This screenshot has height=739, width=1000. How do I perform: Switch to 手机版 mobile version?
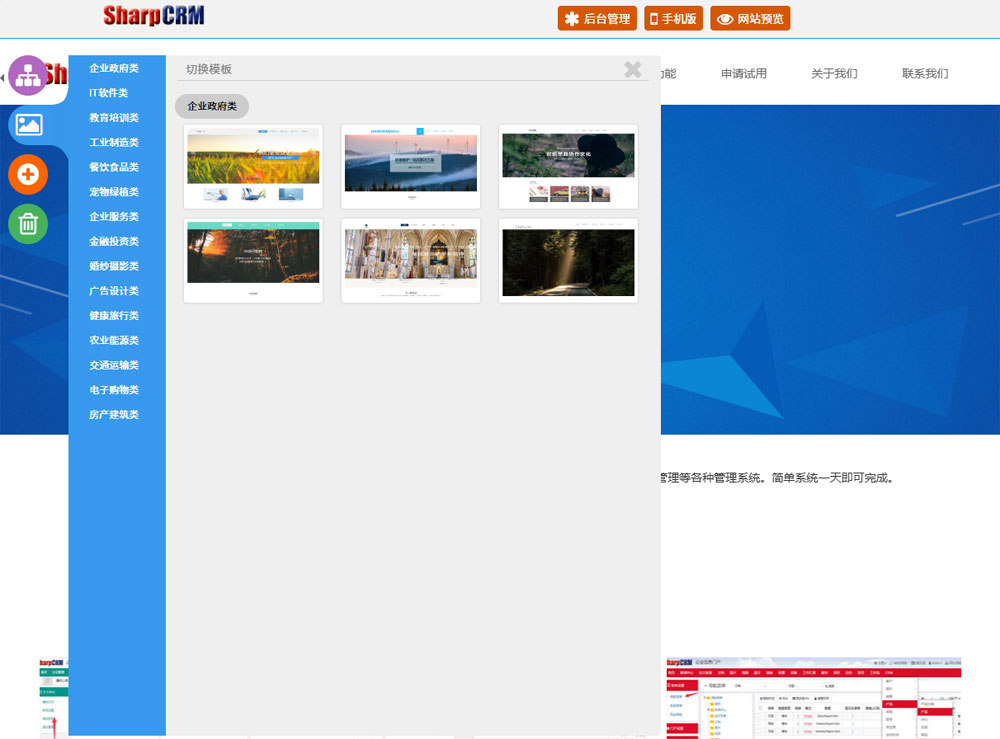672,18
